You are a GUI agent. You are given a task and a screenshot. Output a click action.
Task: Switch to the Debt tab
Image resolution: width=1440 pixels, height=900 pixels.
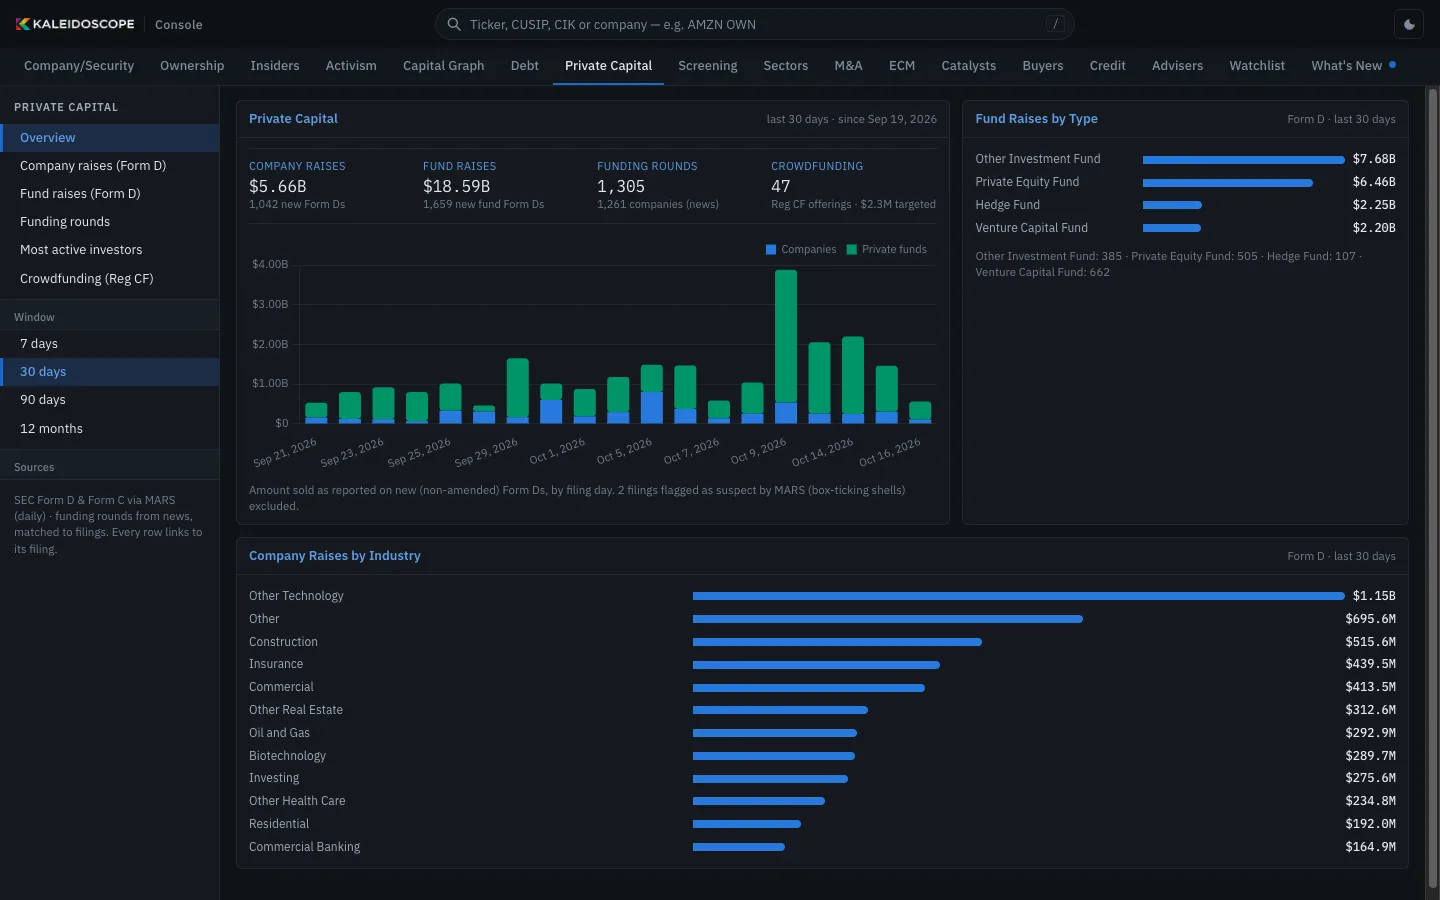[x=525, y=66]
